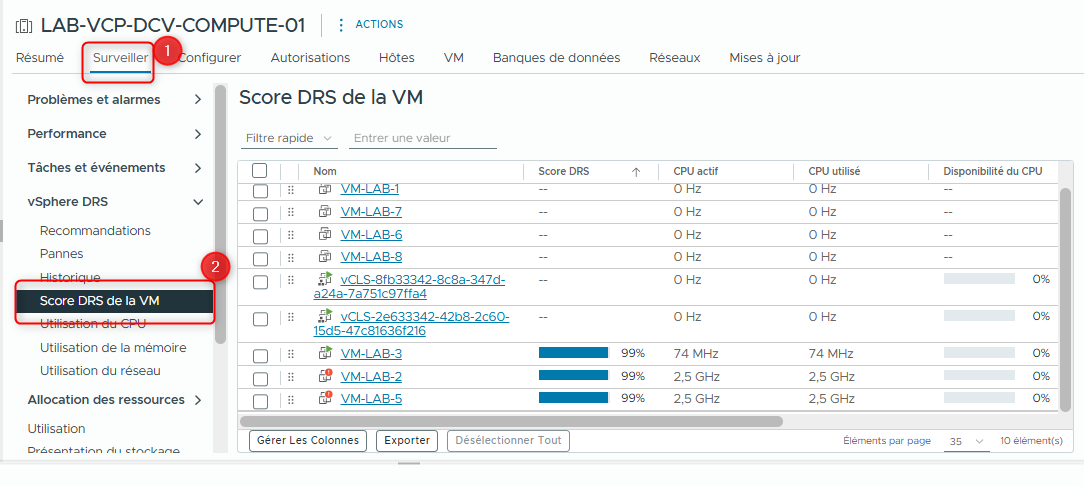
Task: Check the box for VM-LAB-7
Action: point(260,214)
